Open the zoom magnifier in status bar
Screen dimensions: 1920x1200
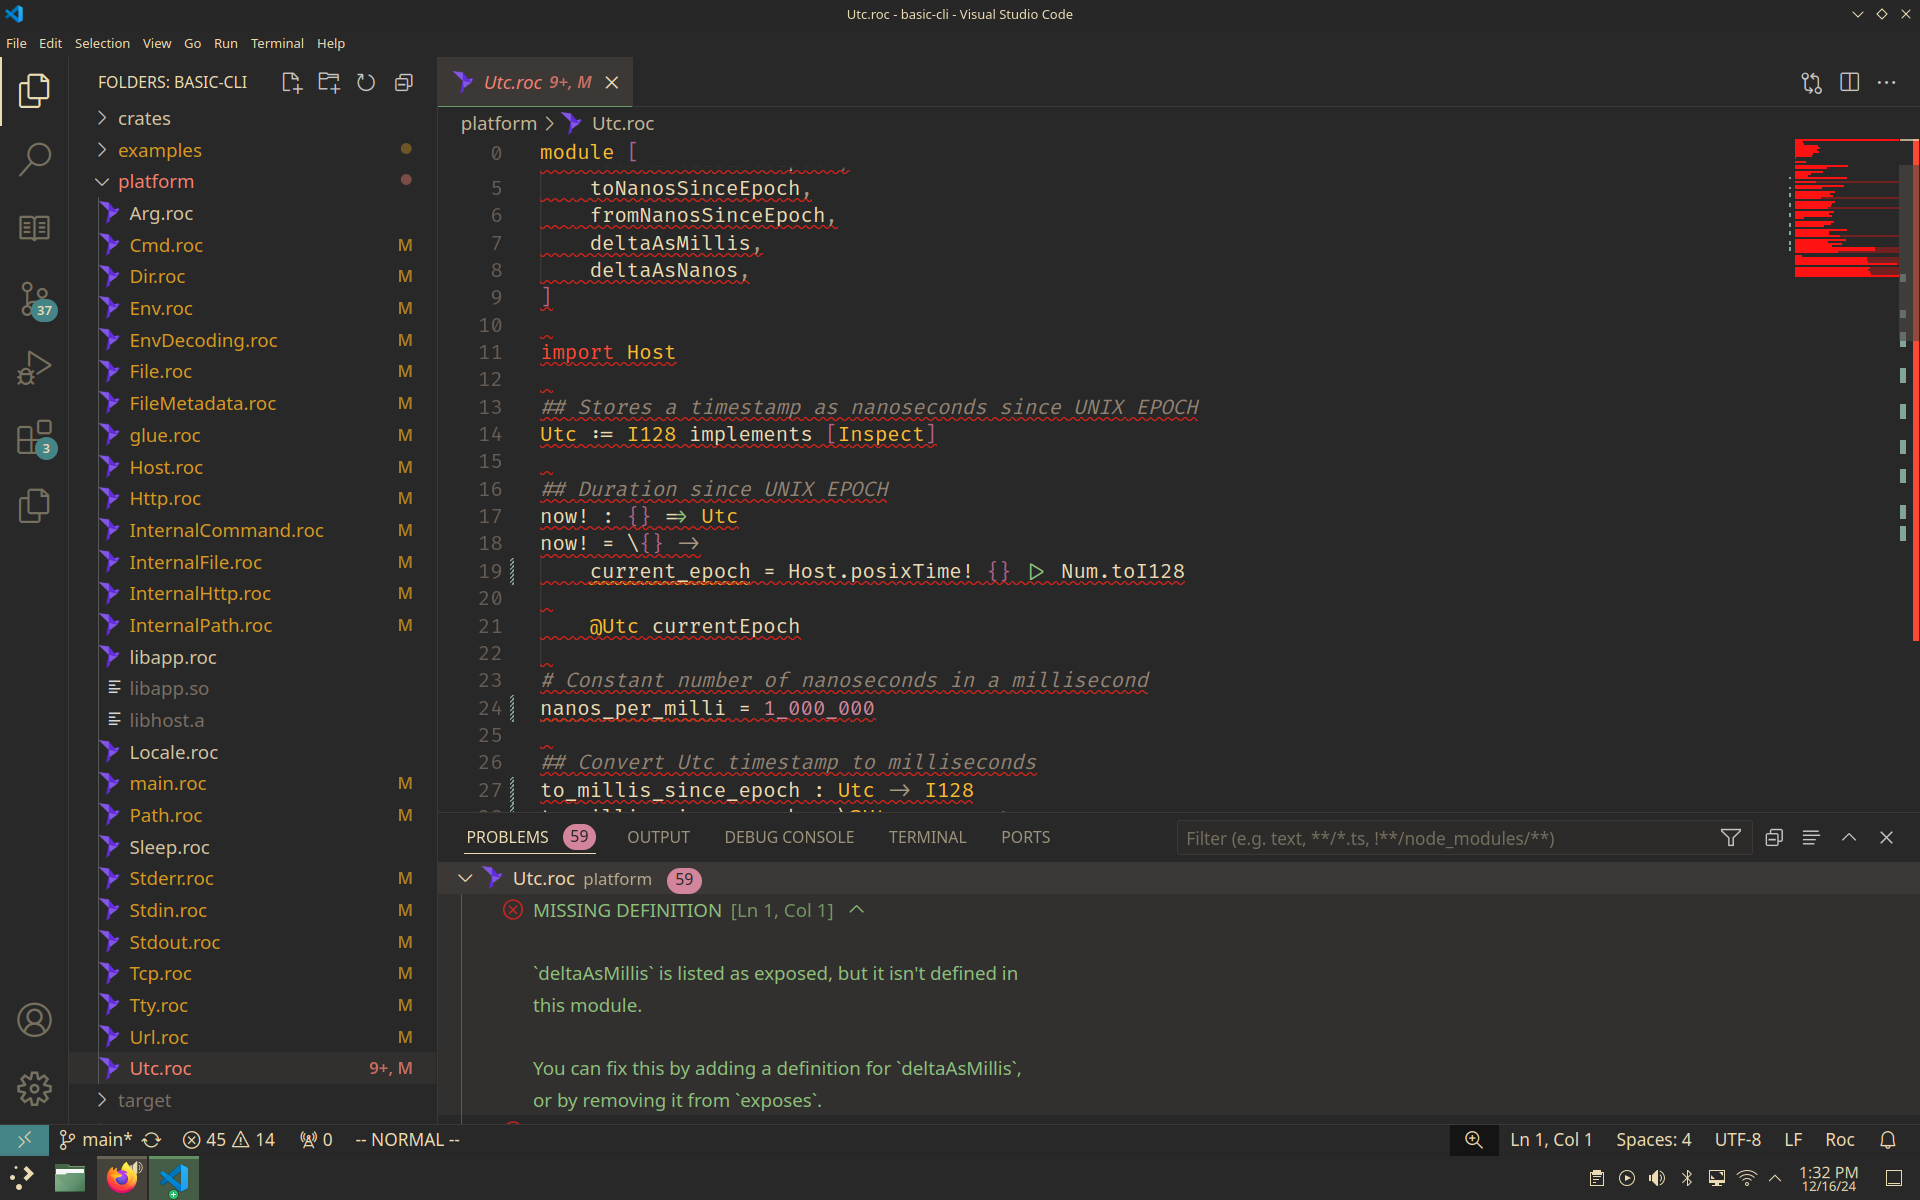(1474, 1139)
